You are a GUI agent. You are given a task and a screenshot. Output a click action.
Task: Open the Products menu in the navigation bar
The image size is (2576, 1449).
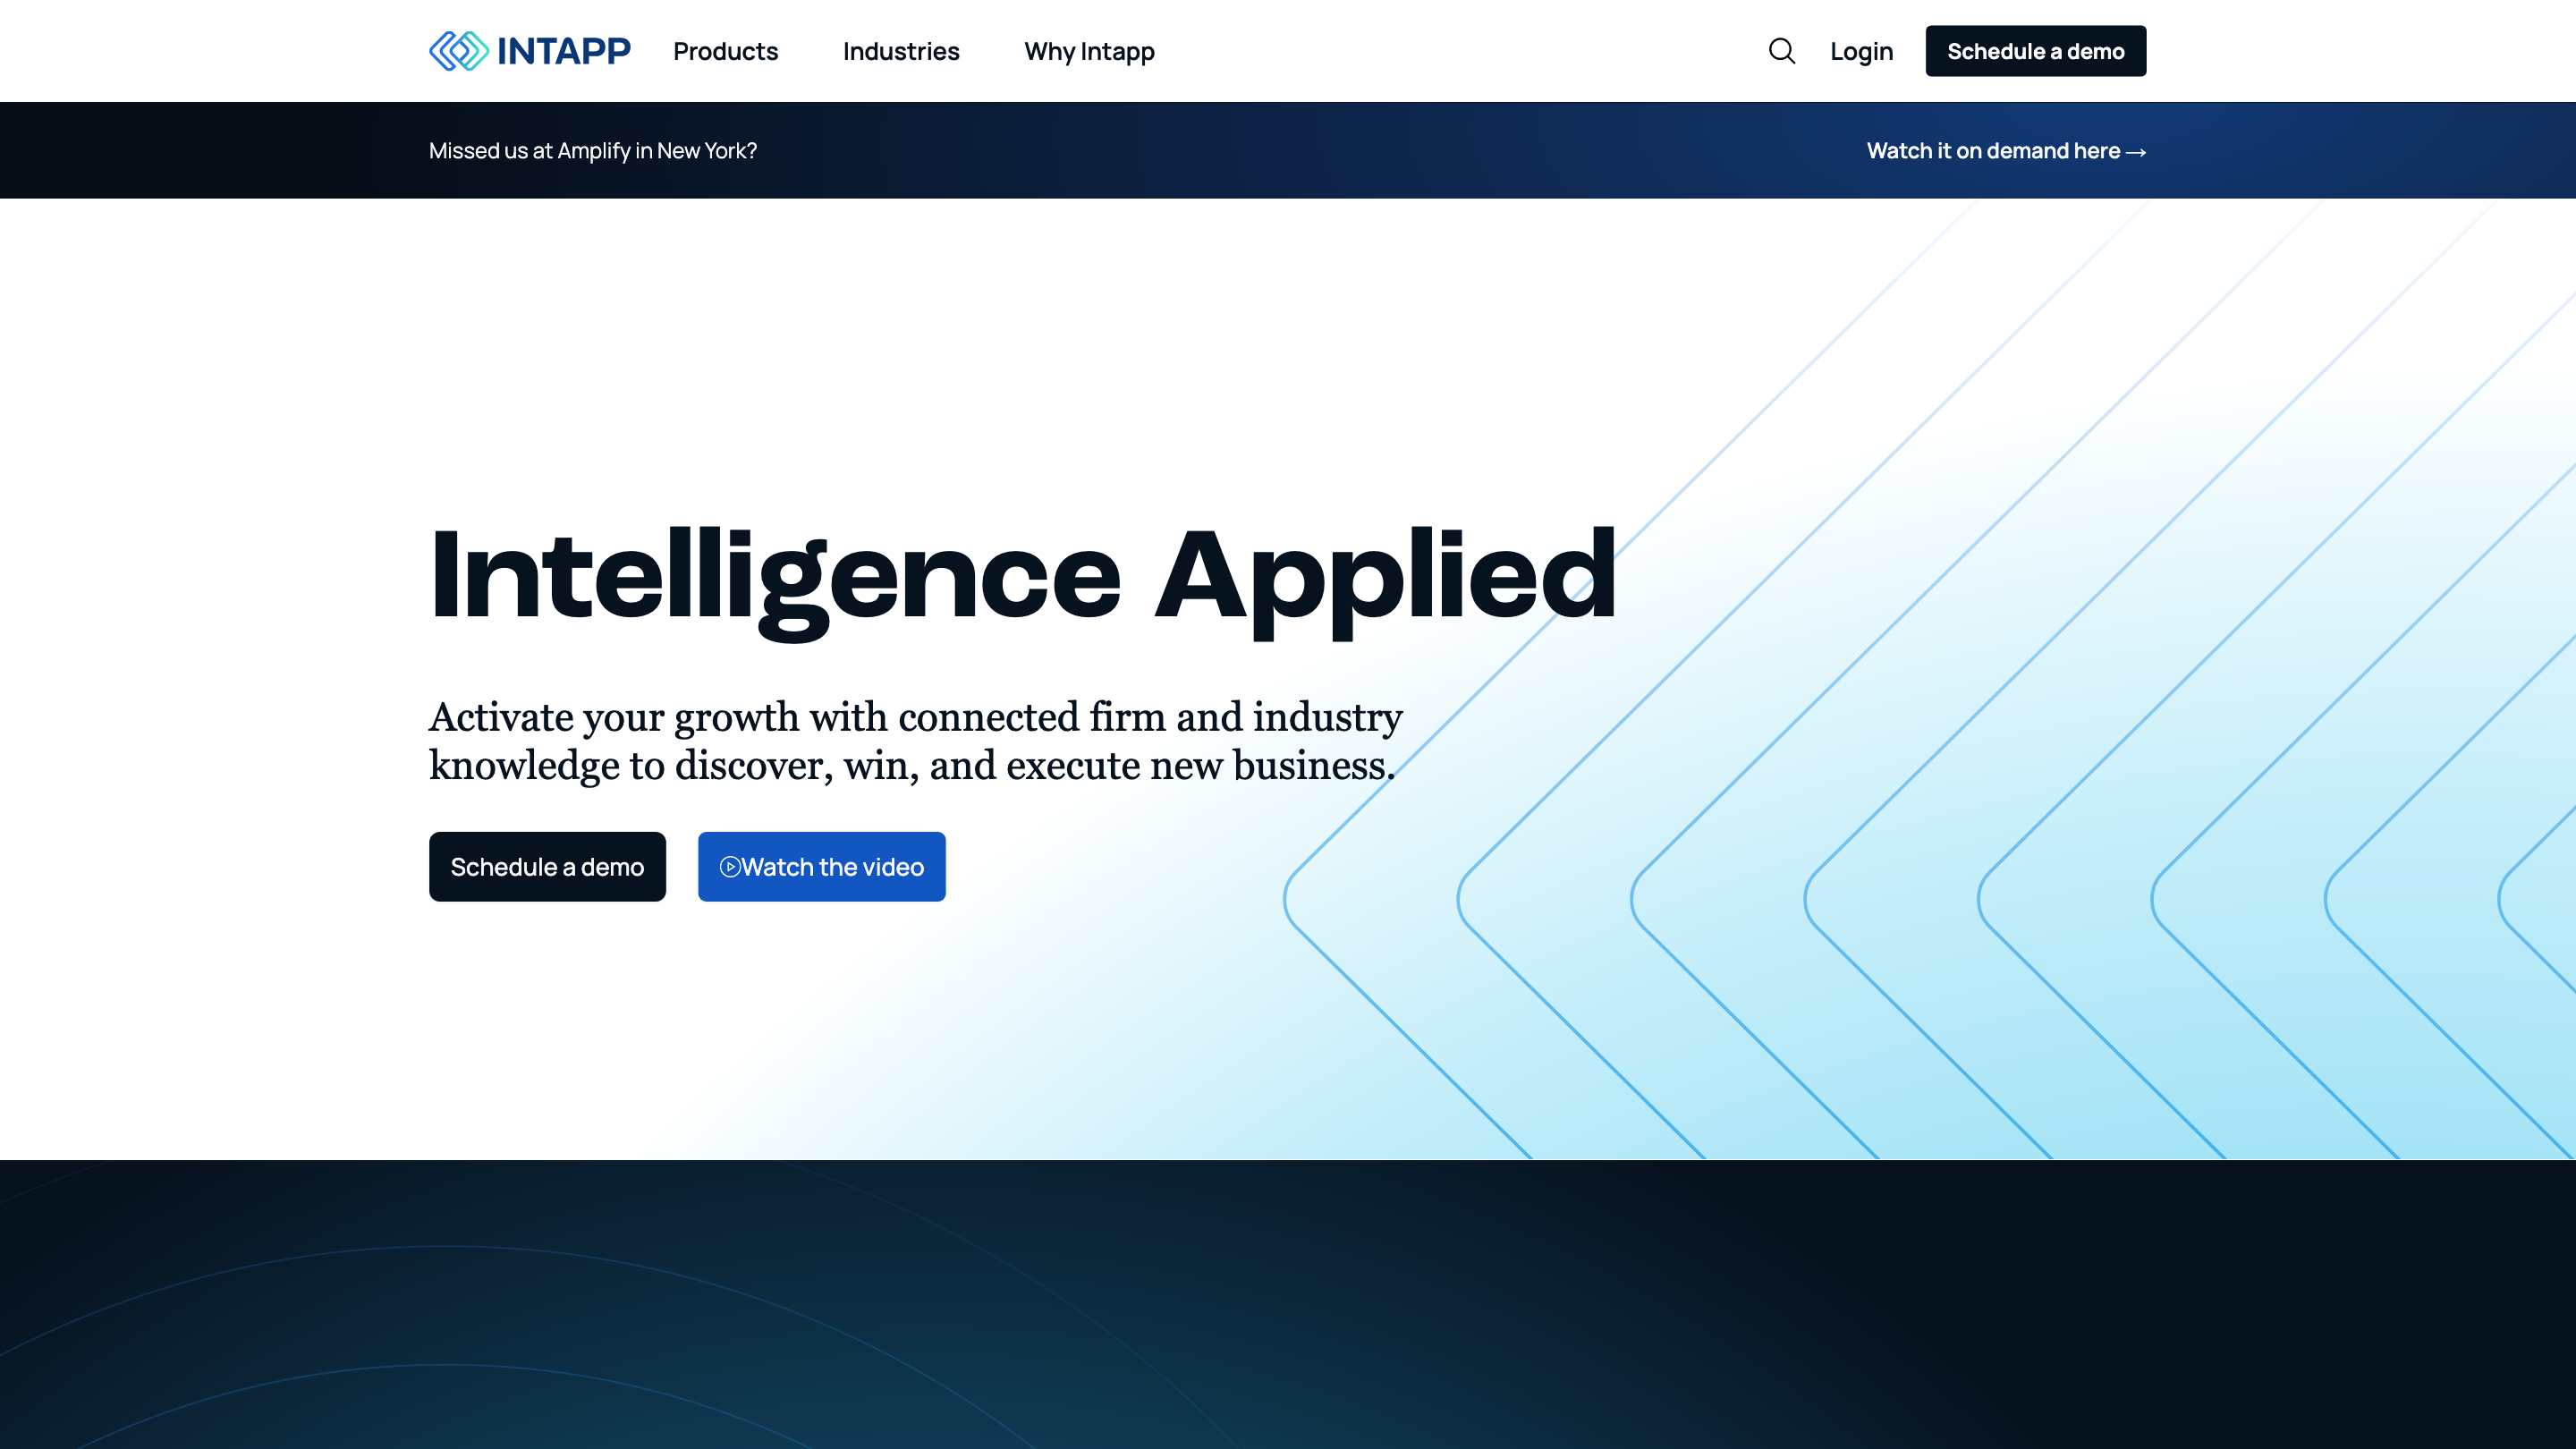pos(725,51)
